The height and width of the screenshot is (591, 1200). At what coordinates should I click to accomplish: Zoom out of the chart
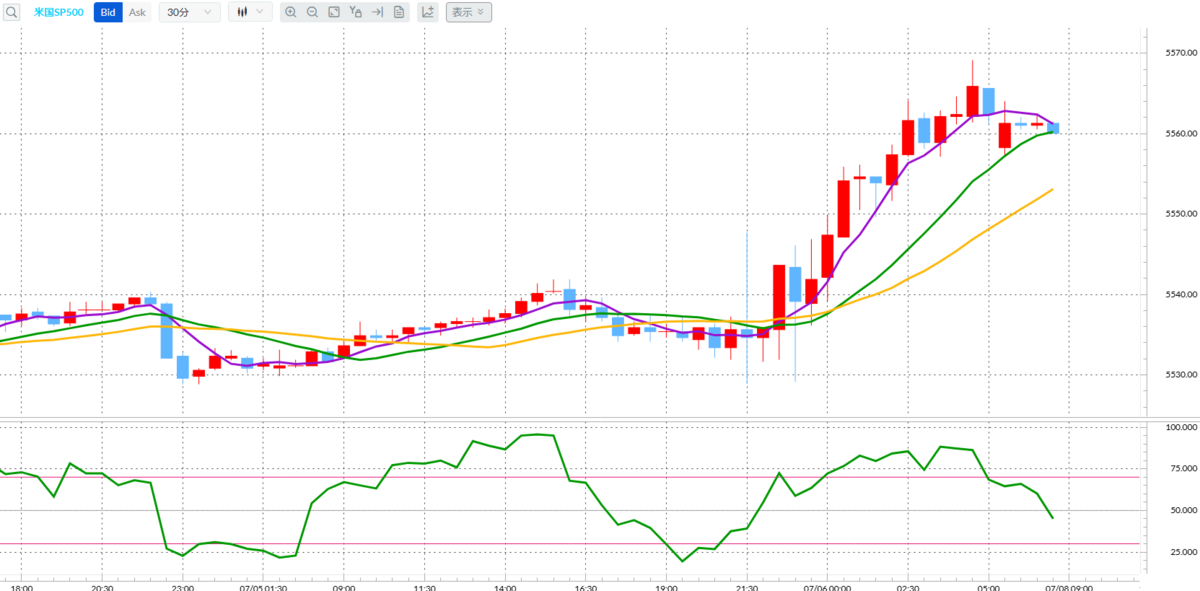pos(312,13)
